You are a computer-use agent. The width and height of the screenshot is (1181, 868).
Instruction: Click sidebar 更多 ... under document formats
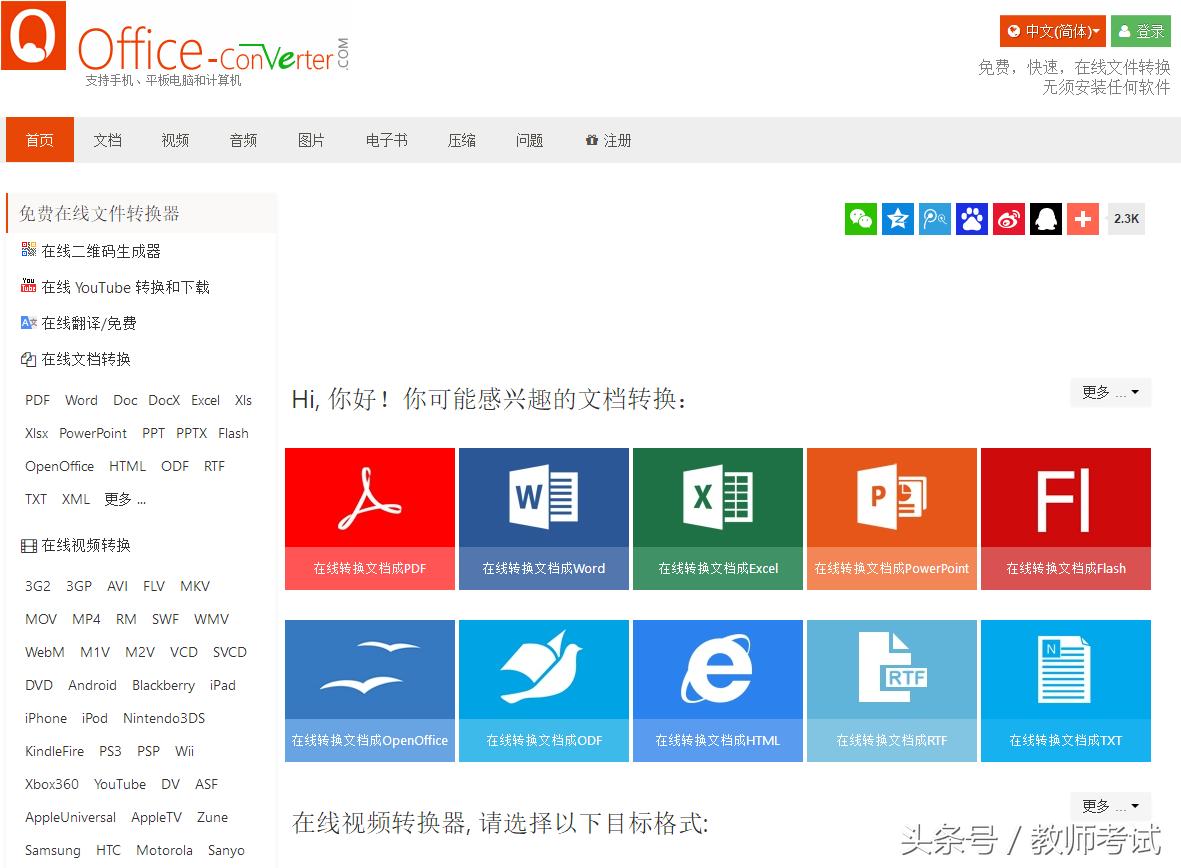point(125,500)
